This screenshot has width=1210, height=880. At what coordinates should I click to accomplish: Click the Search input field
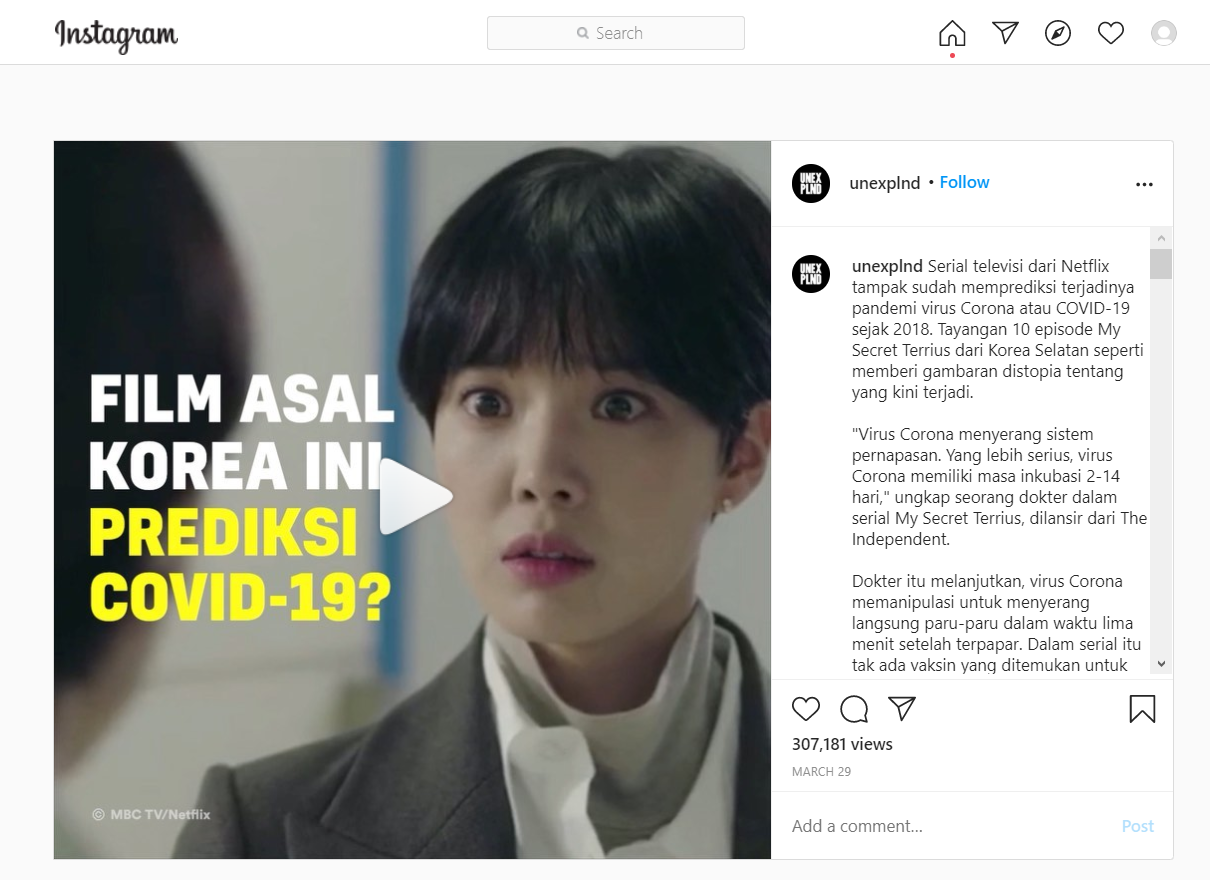pos(616,33)
